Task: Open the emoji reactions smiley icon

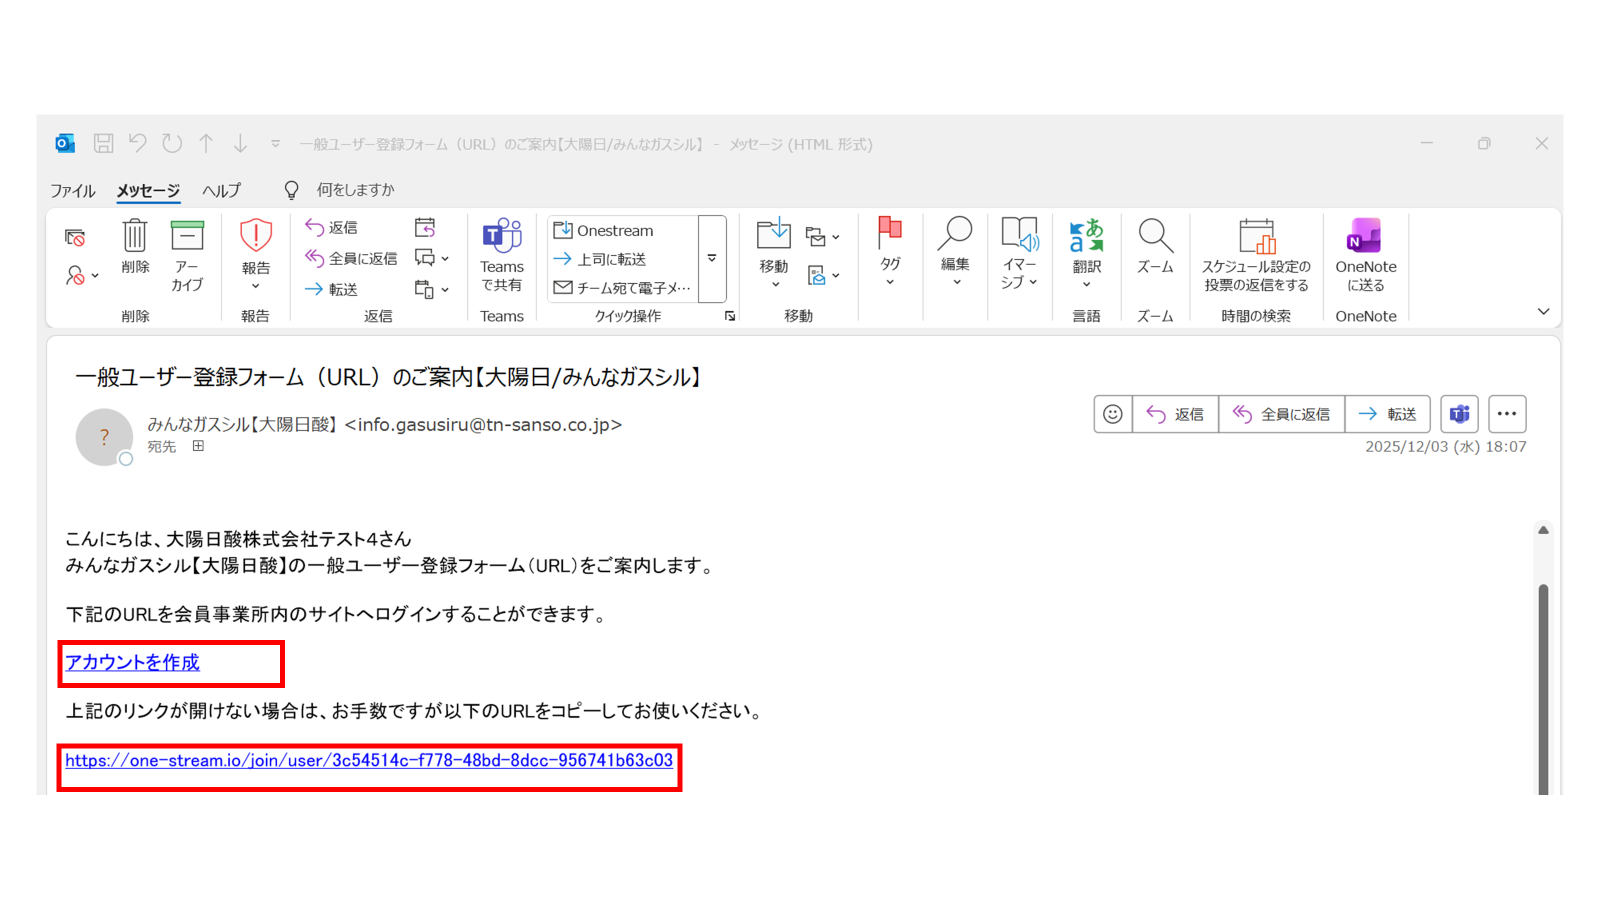Action: click(x=1112, y=414)
